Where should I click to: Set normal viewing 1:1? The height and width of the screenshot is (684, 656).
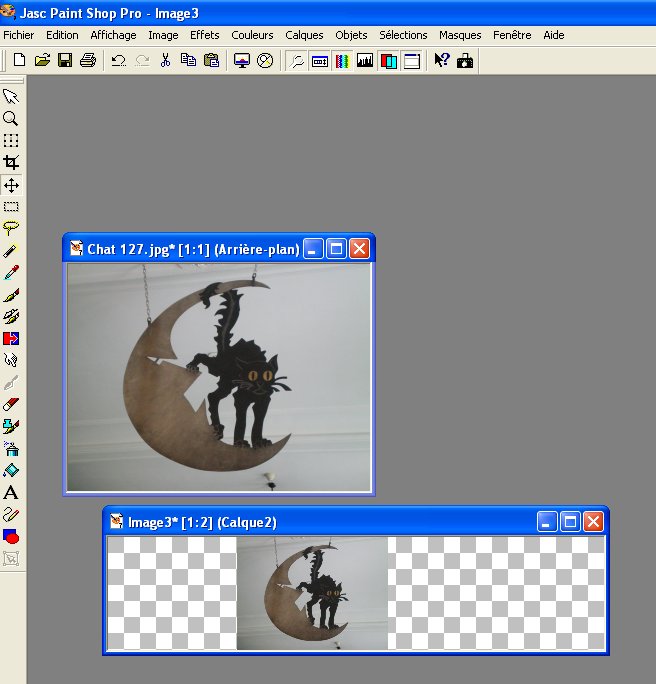[x=265, y=60]
